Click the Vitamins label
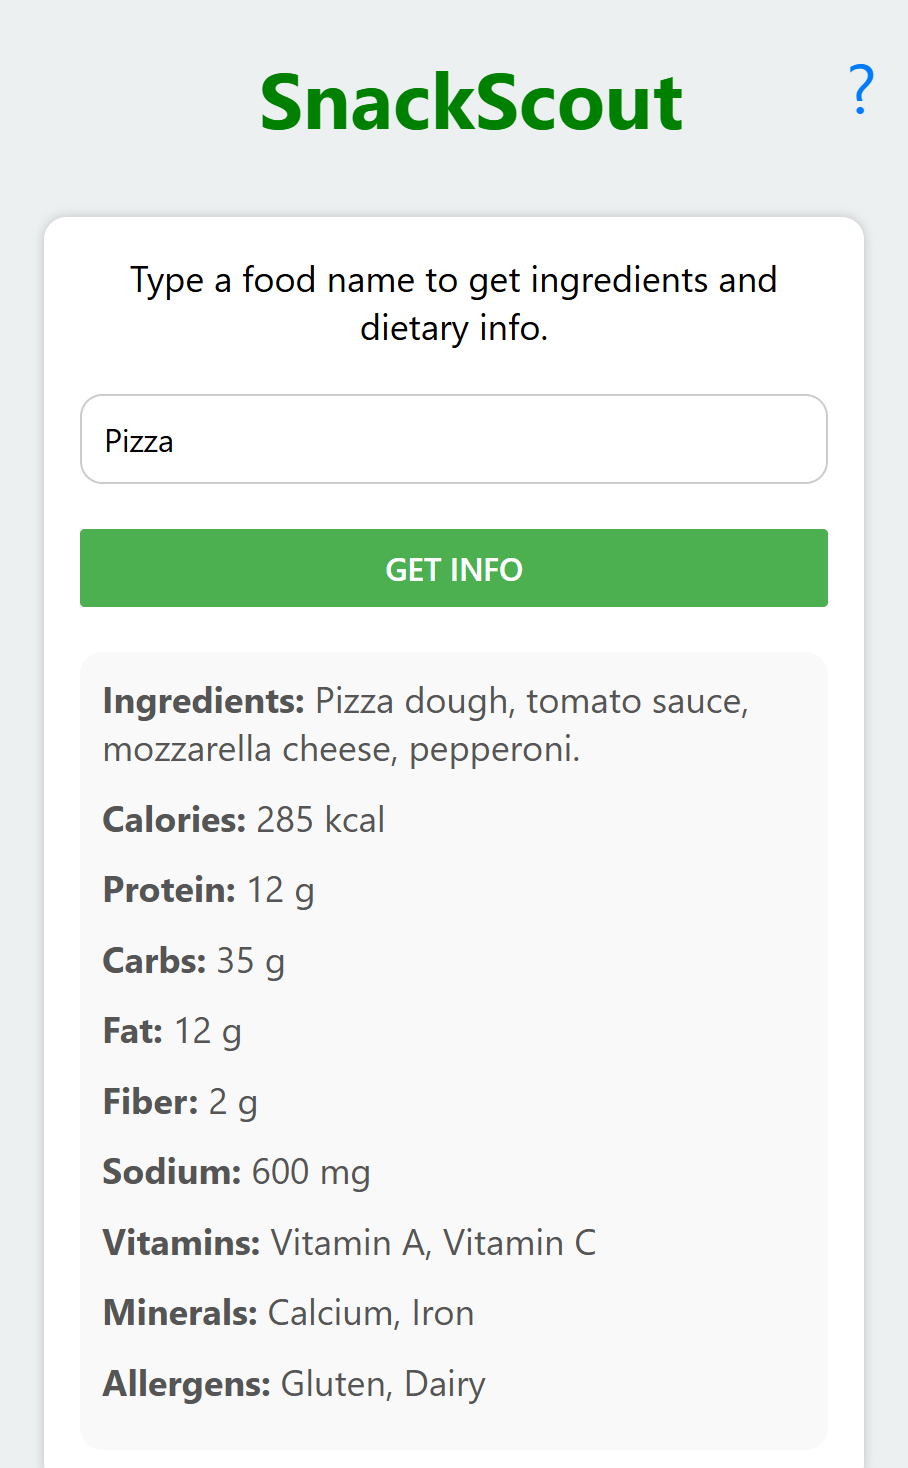Image resolution: width=908 pixels, height=1468 pixels. 181,1243
